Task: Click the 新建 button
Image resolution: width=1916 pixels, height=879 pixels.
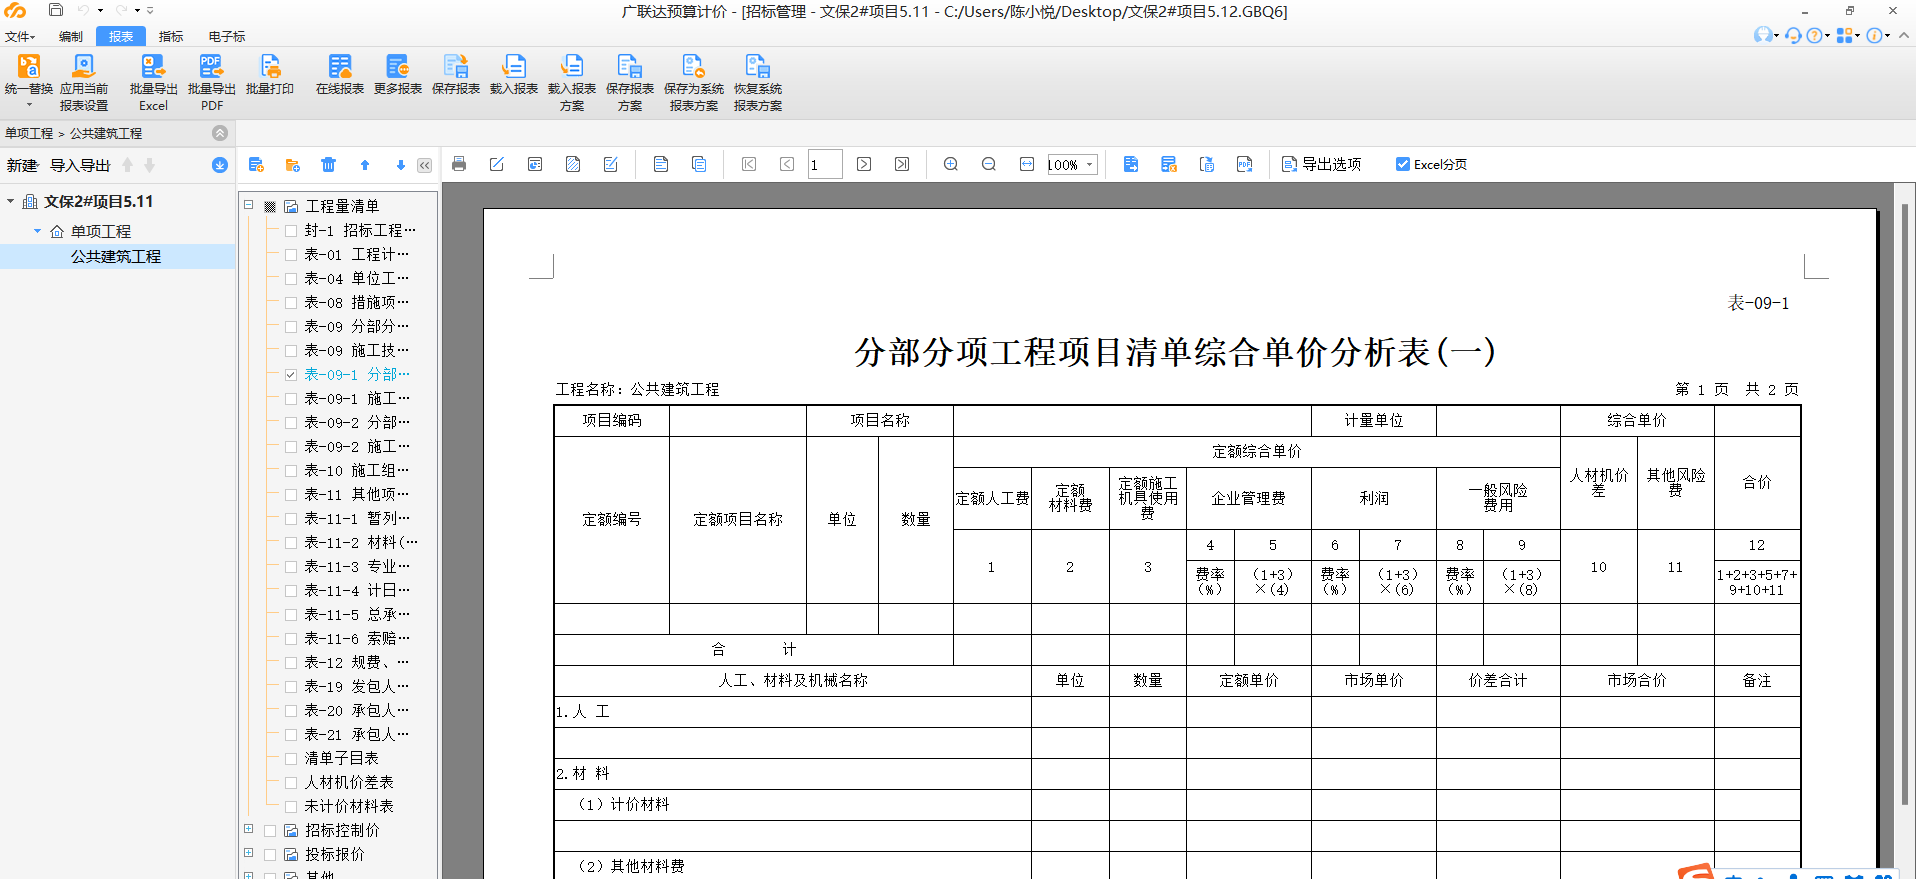Action: tap(22, 165)
